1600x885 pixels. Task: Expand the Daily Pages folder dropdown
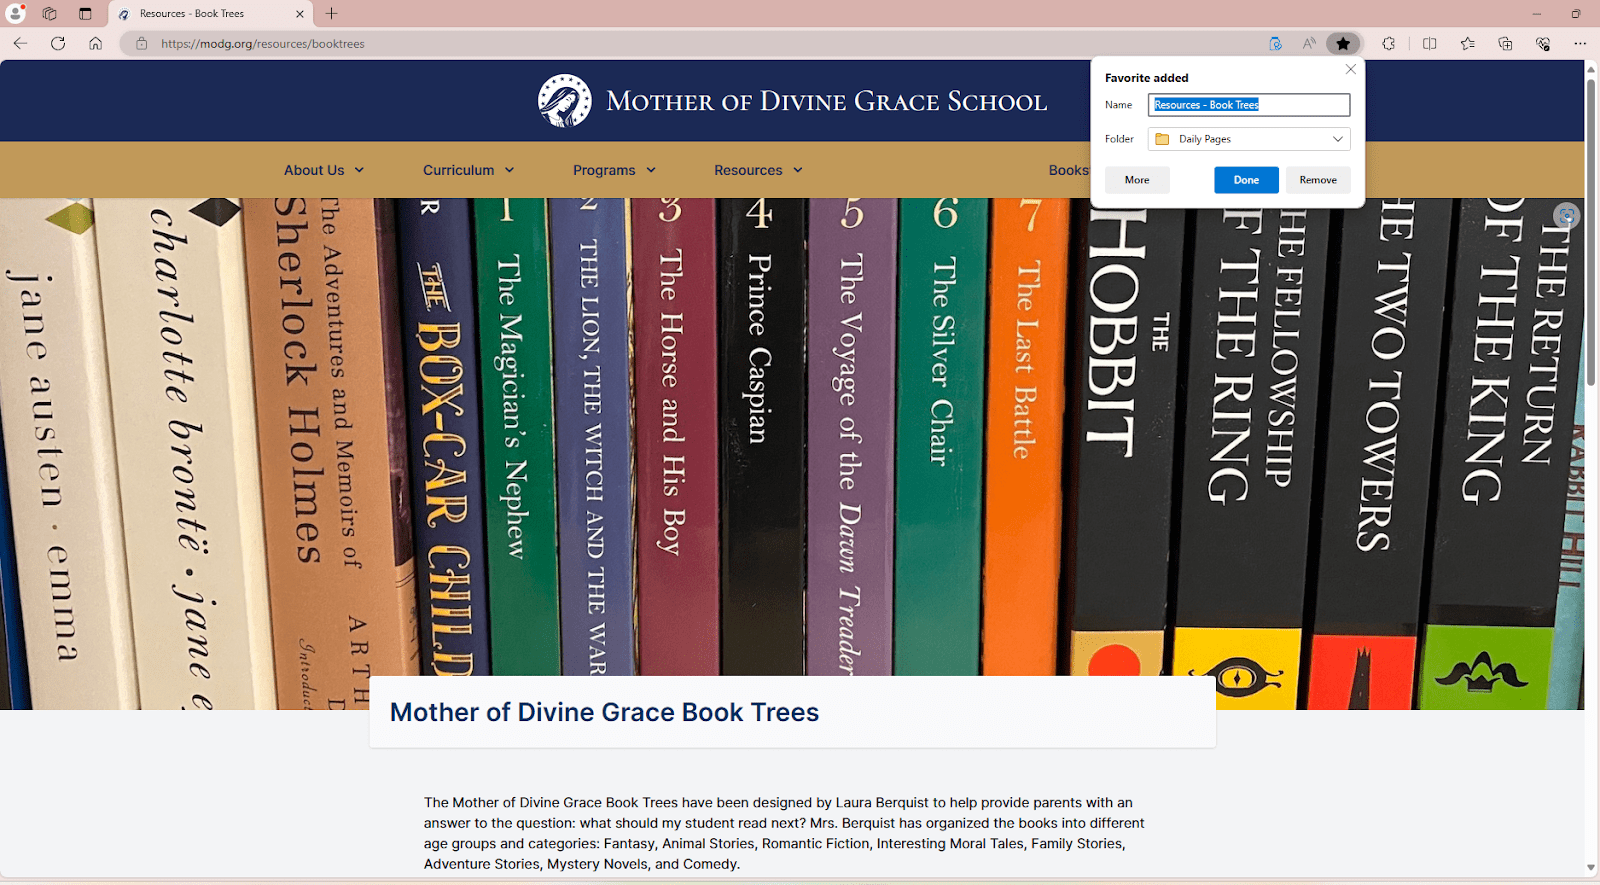pos(1249,139)
